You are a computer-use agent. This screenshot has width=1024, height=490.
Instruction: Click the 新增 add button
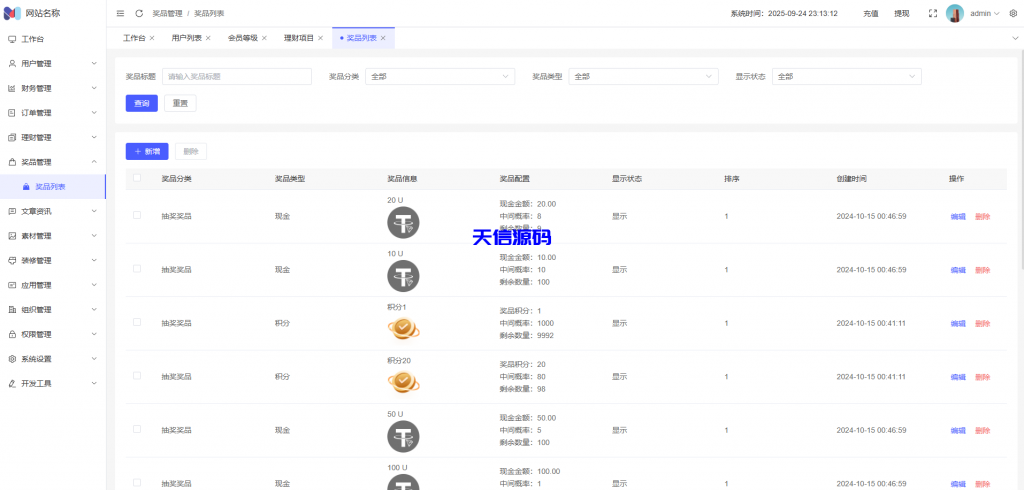point(147,151)
